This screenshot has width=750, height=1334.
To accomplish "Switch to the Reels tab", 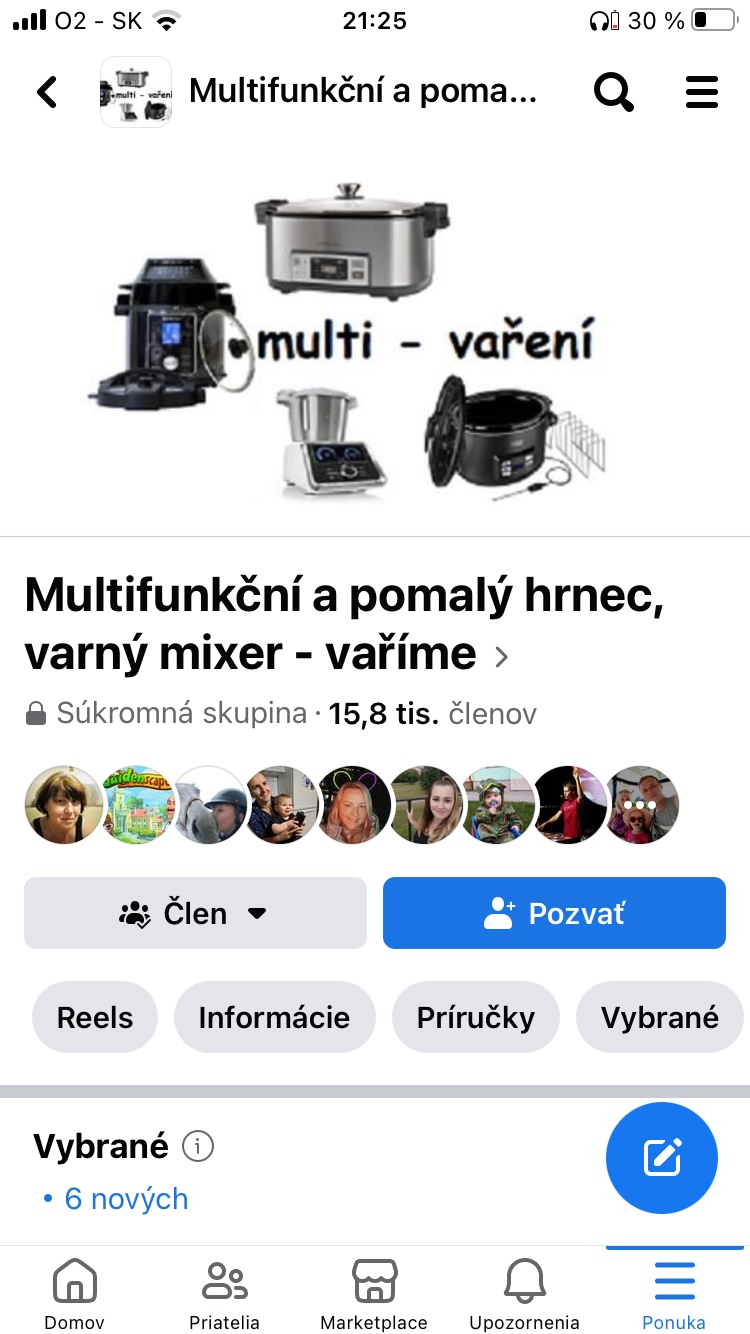I will pyautogui.click(x=95, y=1018).
